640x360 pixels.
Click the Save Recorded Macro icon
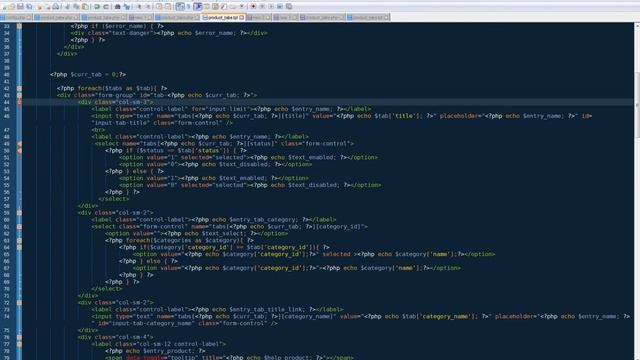289,7
